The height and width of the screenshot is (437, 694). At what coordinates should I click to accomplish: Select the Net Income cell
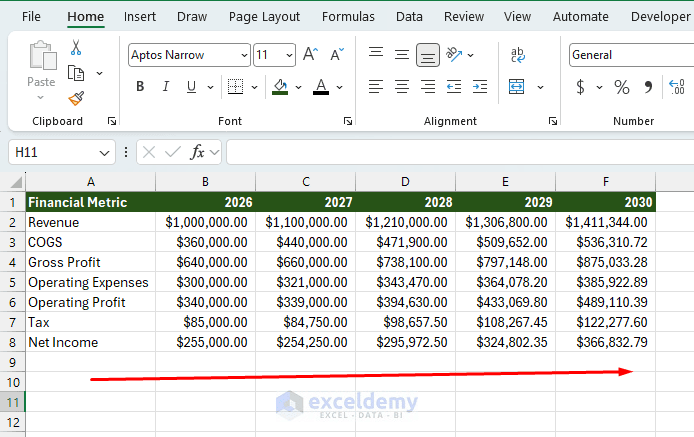[x=91, y=342]
